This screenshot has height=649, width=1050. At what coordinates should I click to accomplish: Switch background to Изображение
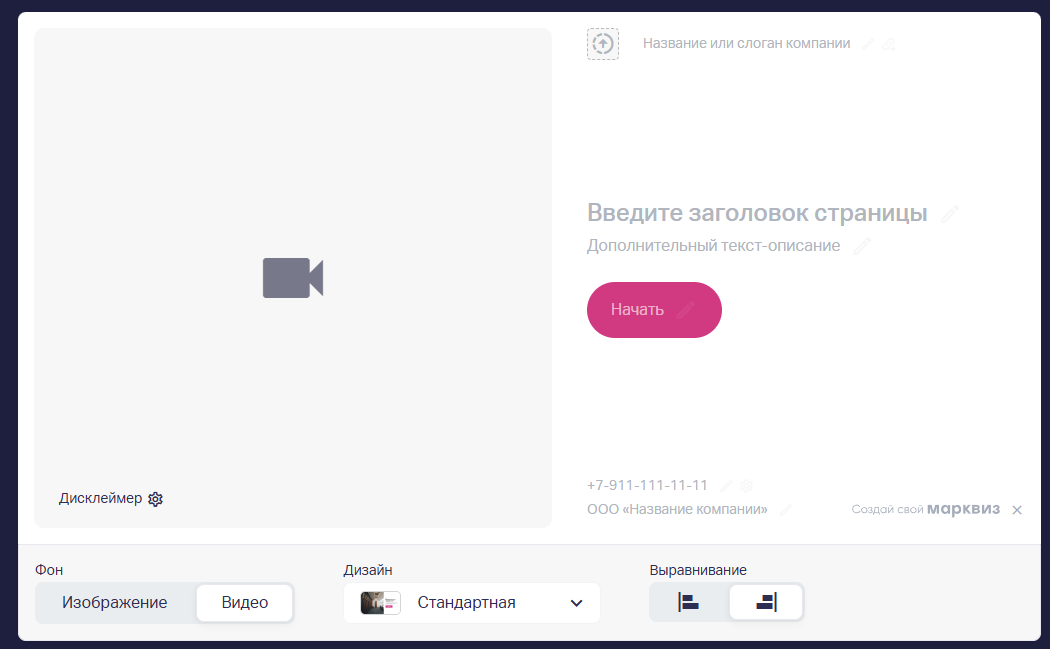click(115, 603)
